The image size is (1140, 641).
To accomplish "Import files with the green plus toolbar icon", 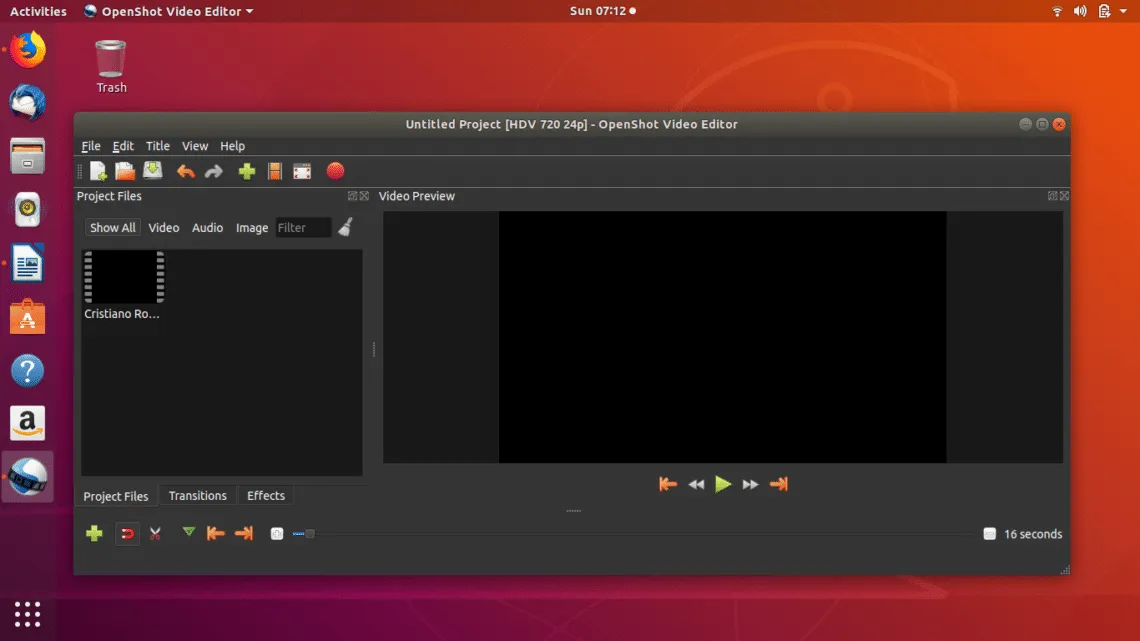I will [247, 171].
